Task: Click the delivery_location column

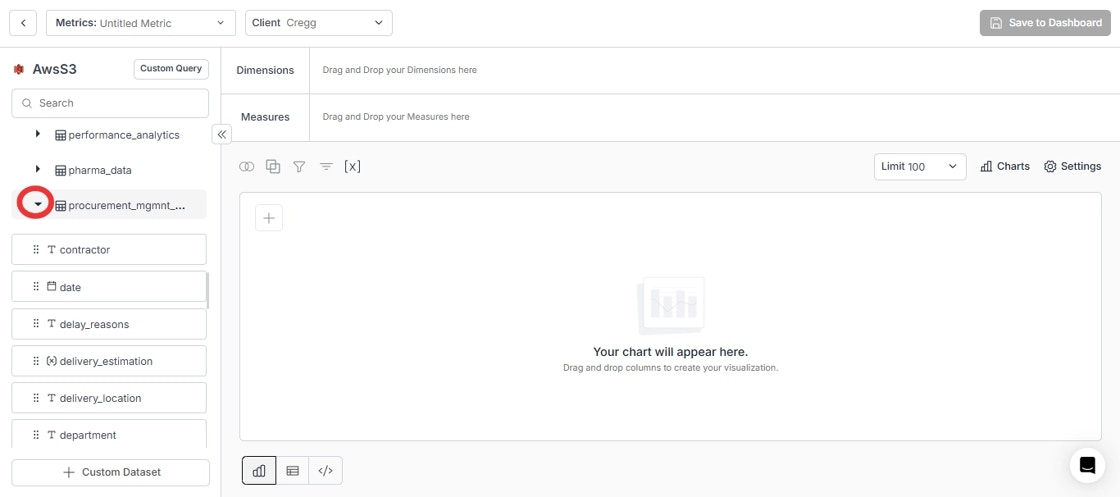Action: [109, 398]
